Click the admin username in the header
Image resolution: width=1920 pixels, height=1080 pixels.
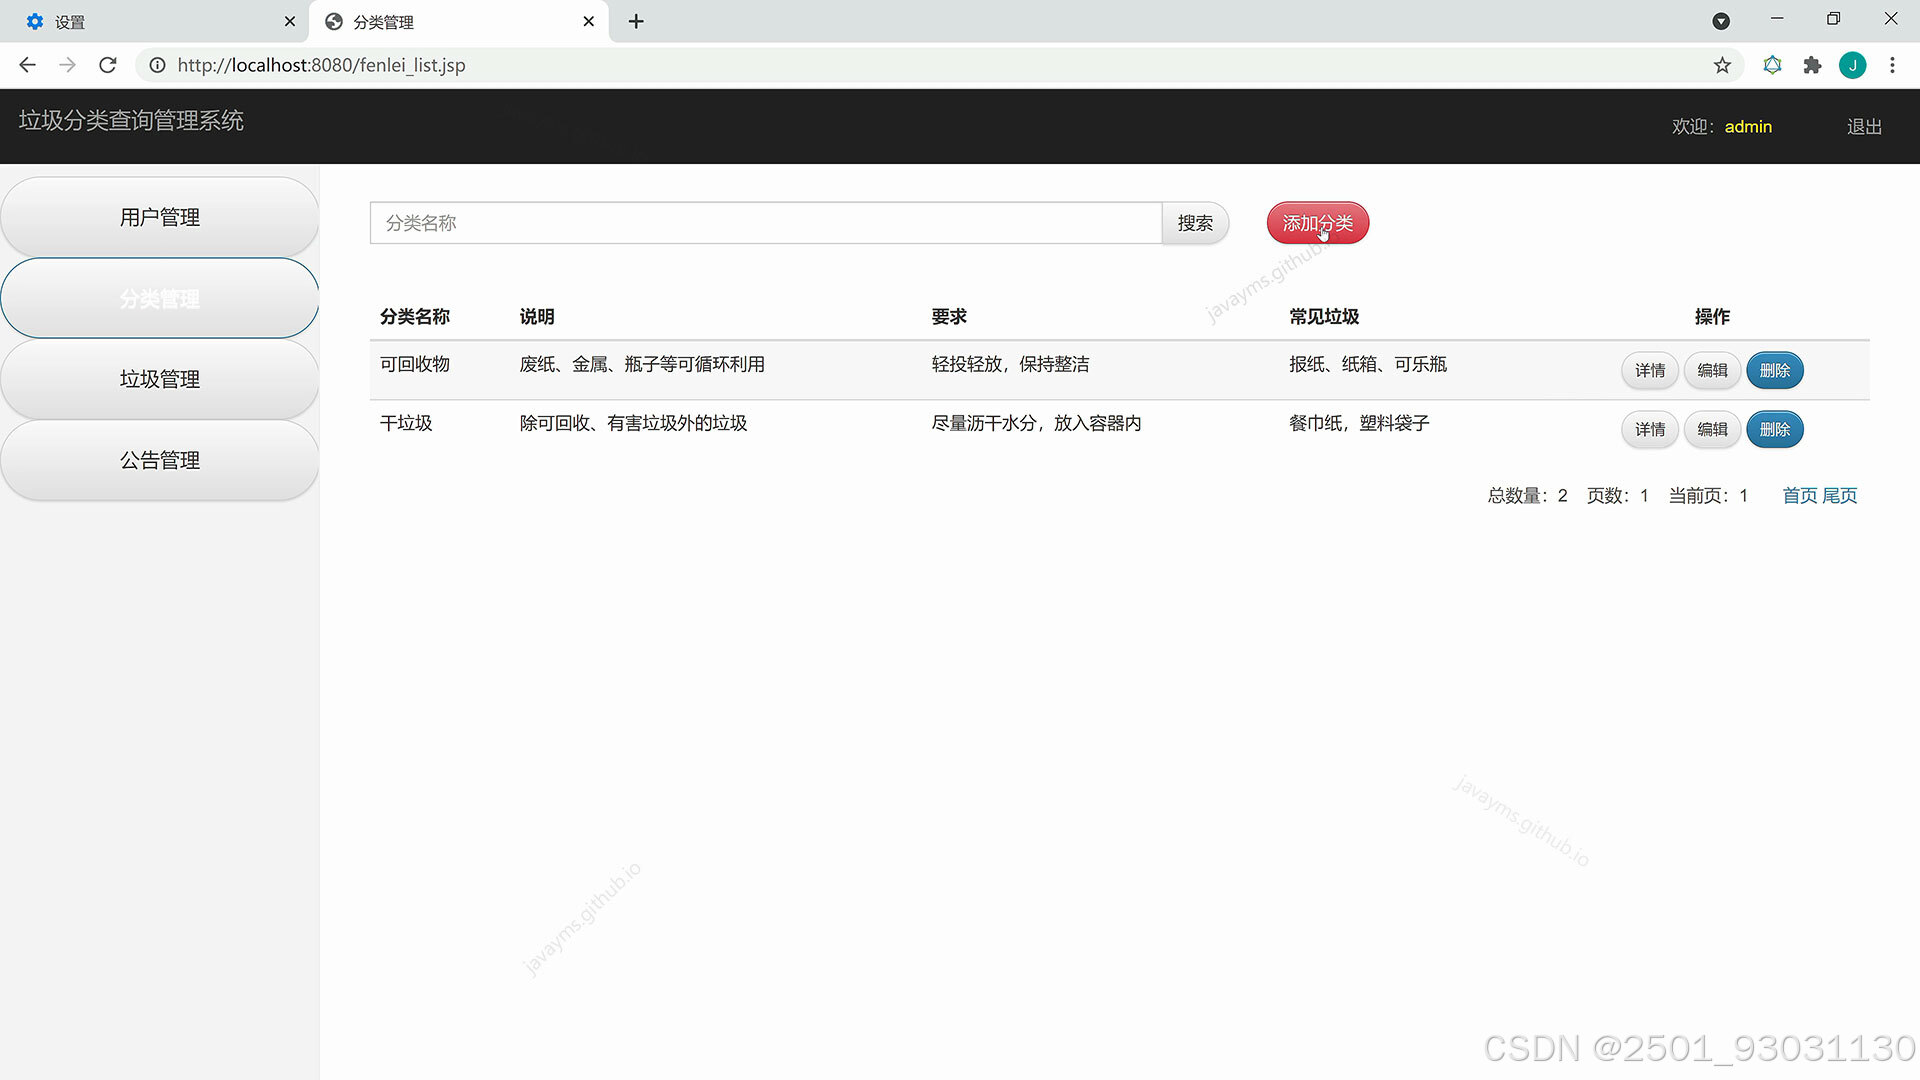coord(1748,127)
